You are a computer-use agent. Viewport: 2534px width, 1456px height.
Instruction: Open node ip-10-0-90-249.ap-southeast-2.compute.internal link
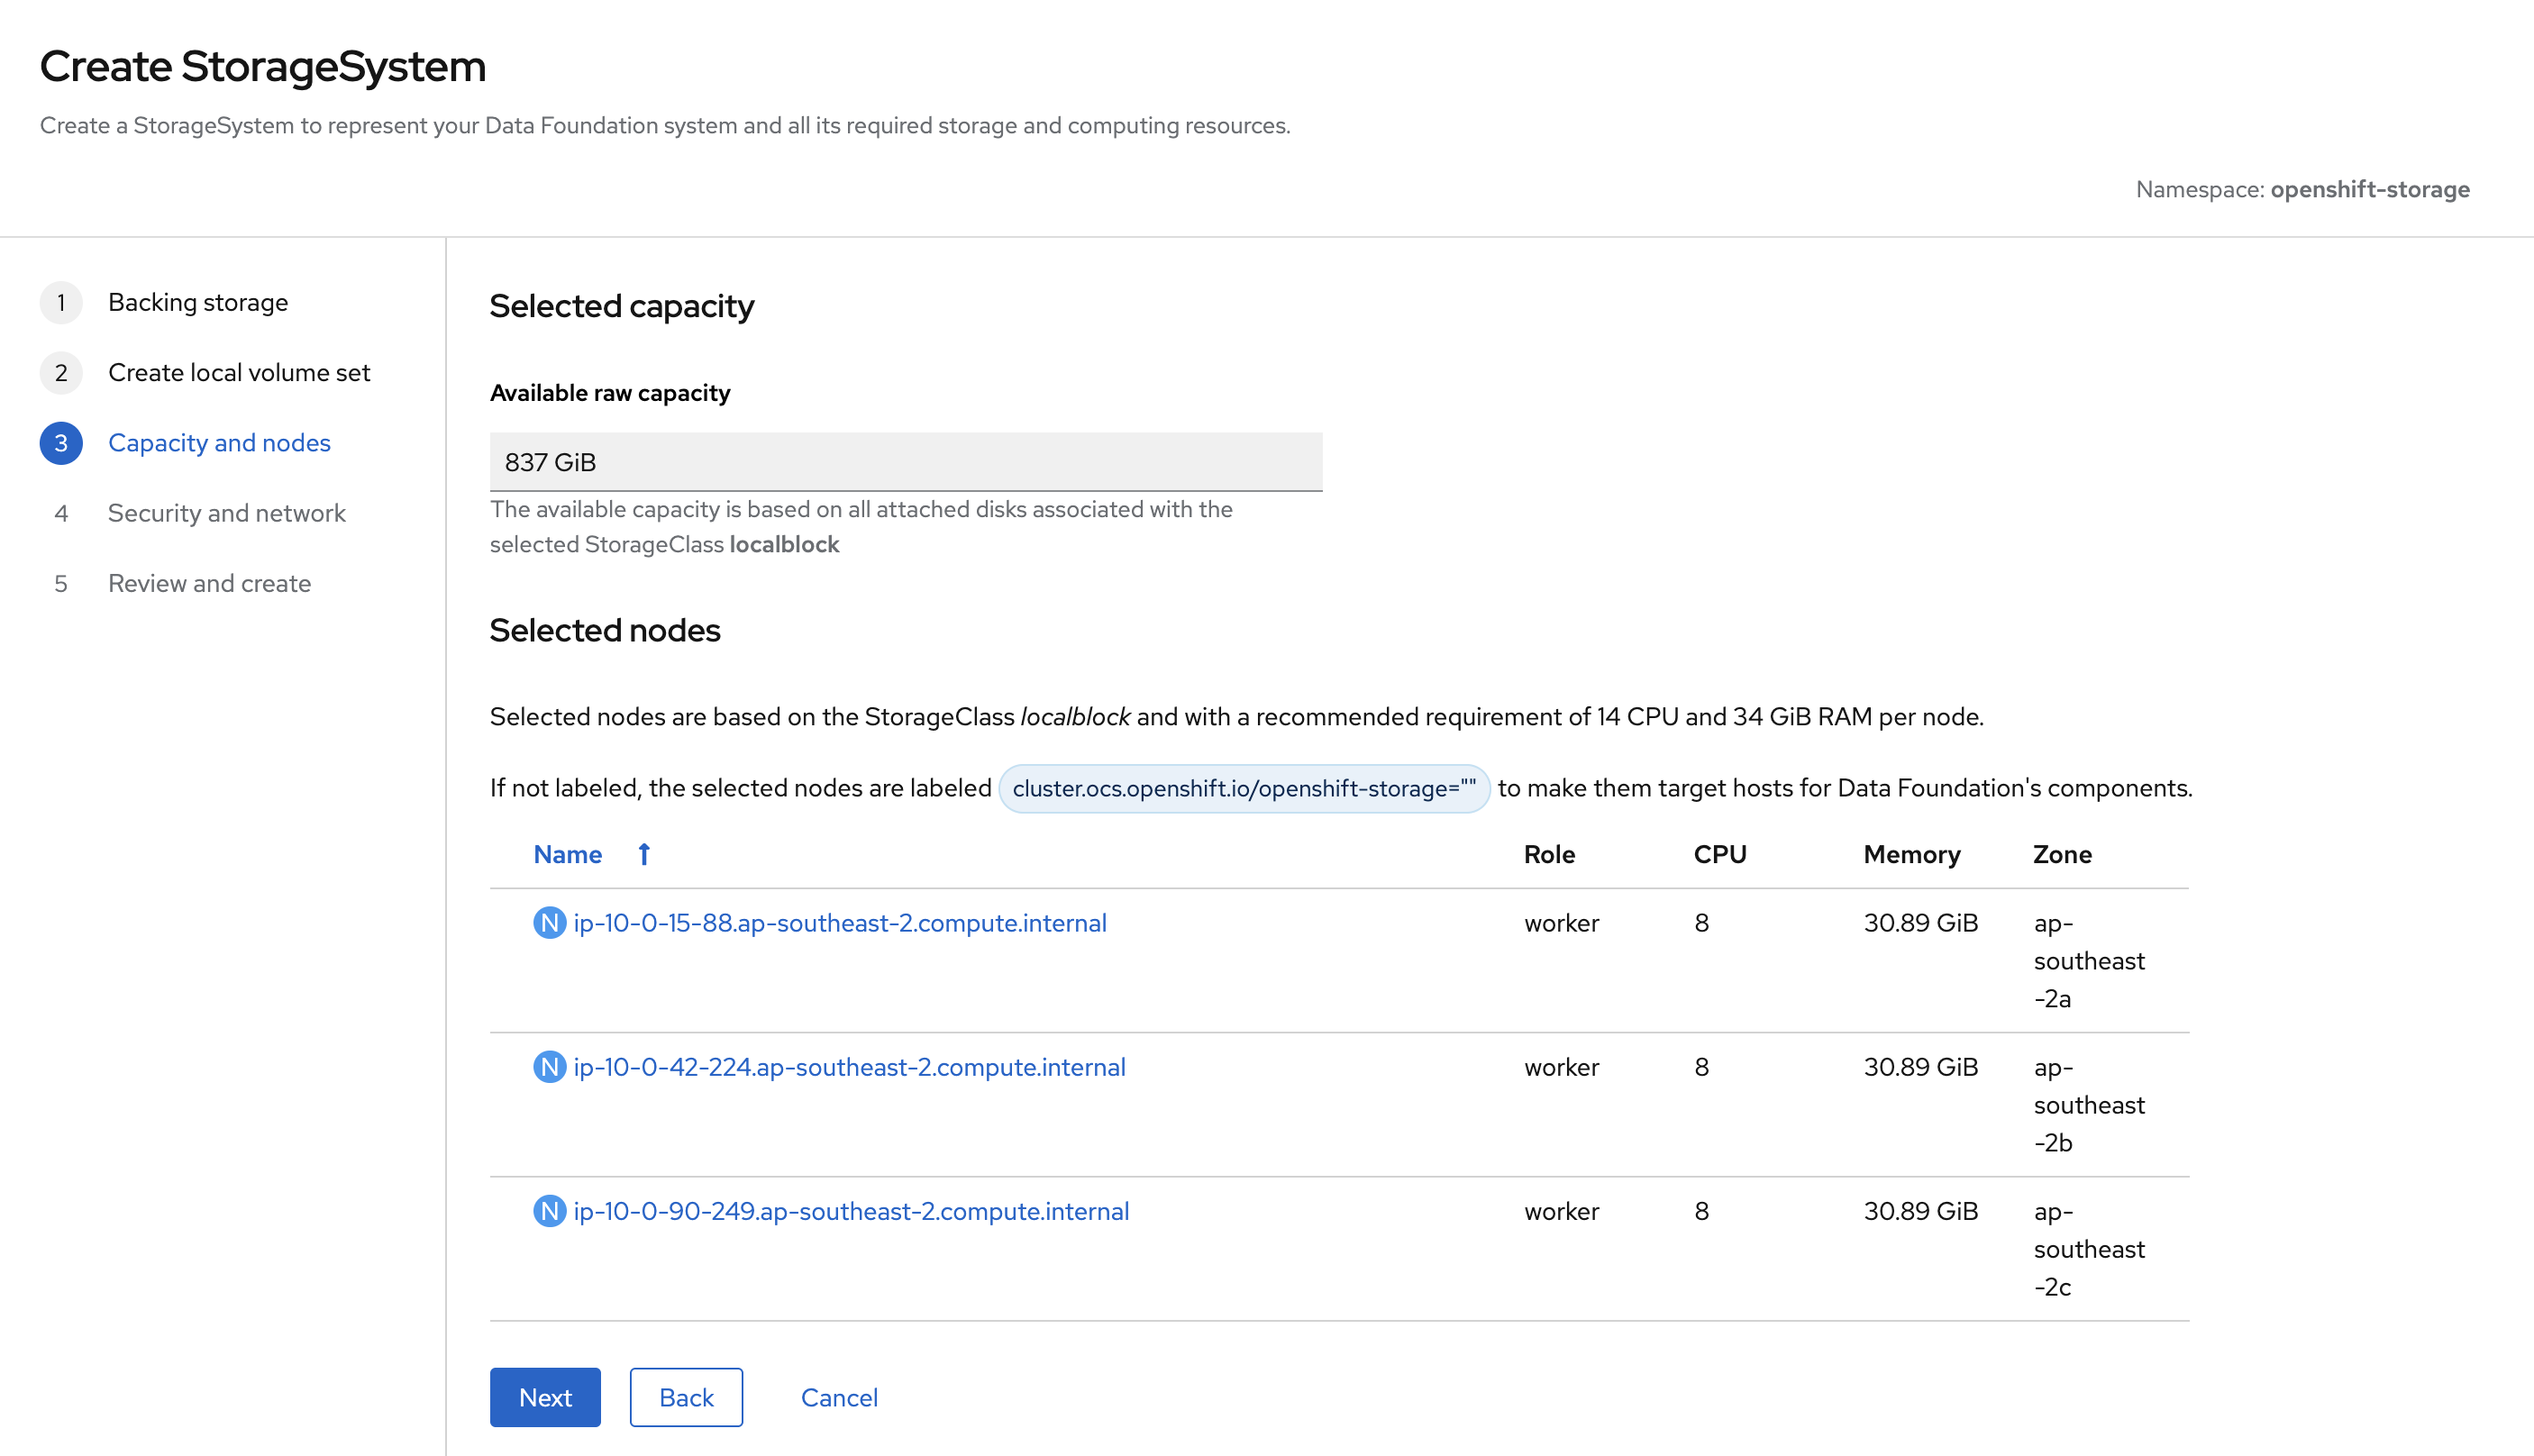coord(851,1211)
